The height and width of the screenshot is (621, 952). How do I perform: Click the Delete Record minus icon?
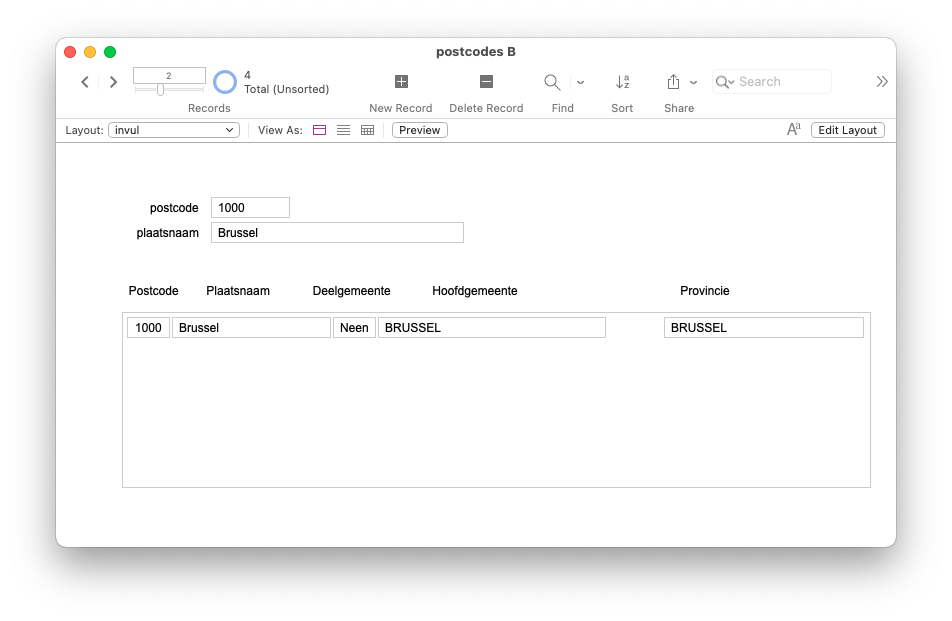pyautogui.click(x=486, y=82)
